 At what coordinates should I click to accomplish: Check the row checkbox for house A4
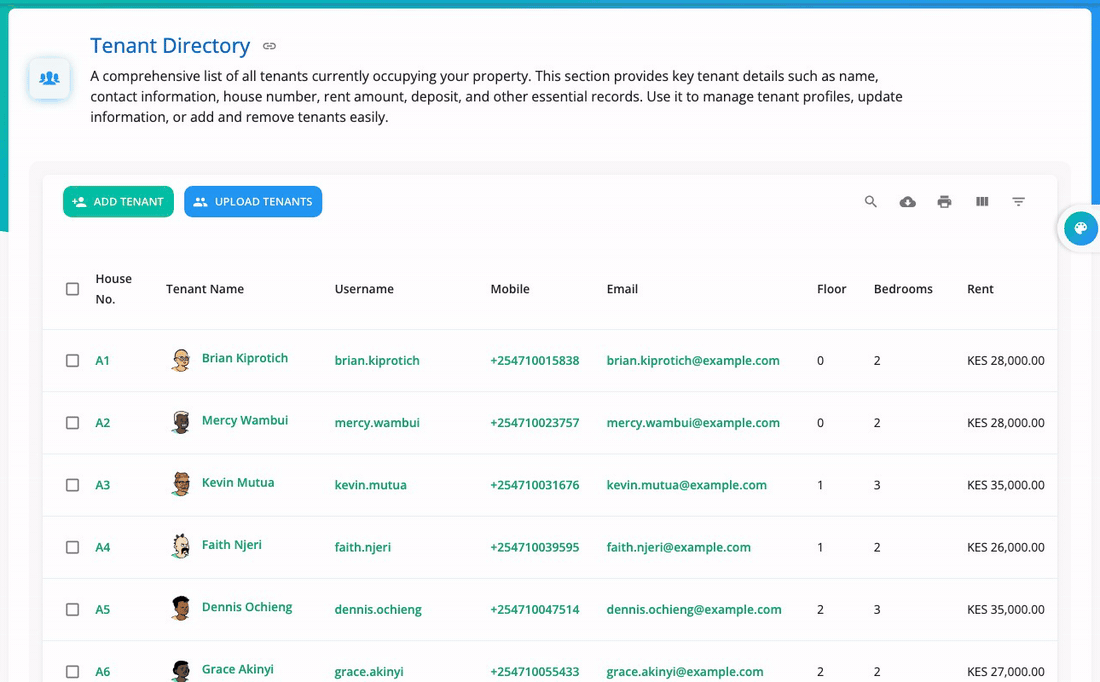pos(72,547)
